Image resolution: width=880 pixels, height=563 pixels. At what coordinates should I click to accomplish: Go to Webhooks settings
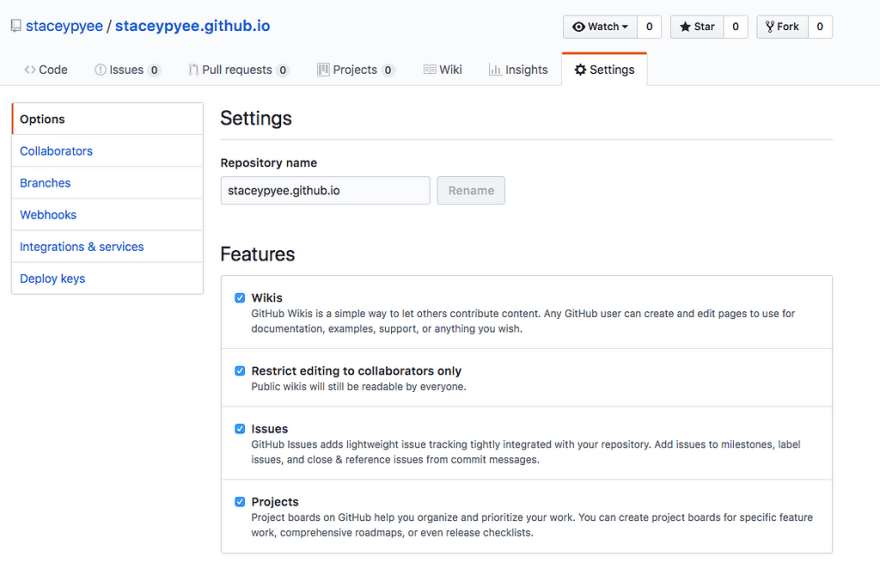click(107, 215)
